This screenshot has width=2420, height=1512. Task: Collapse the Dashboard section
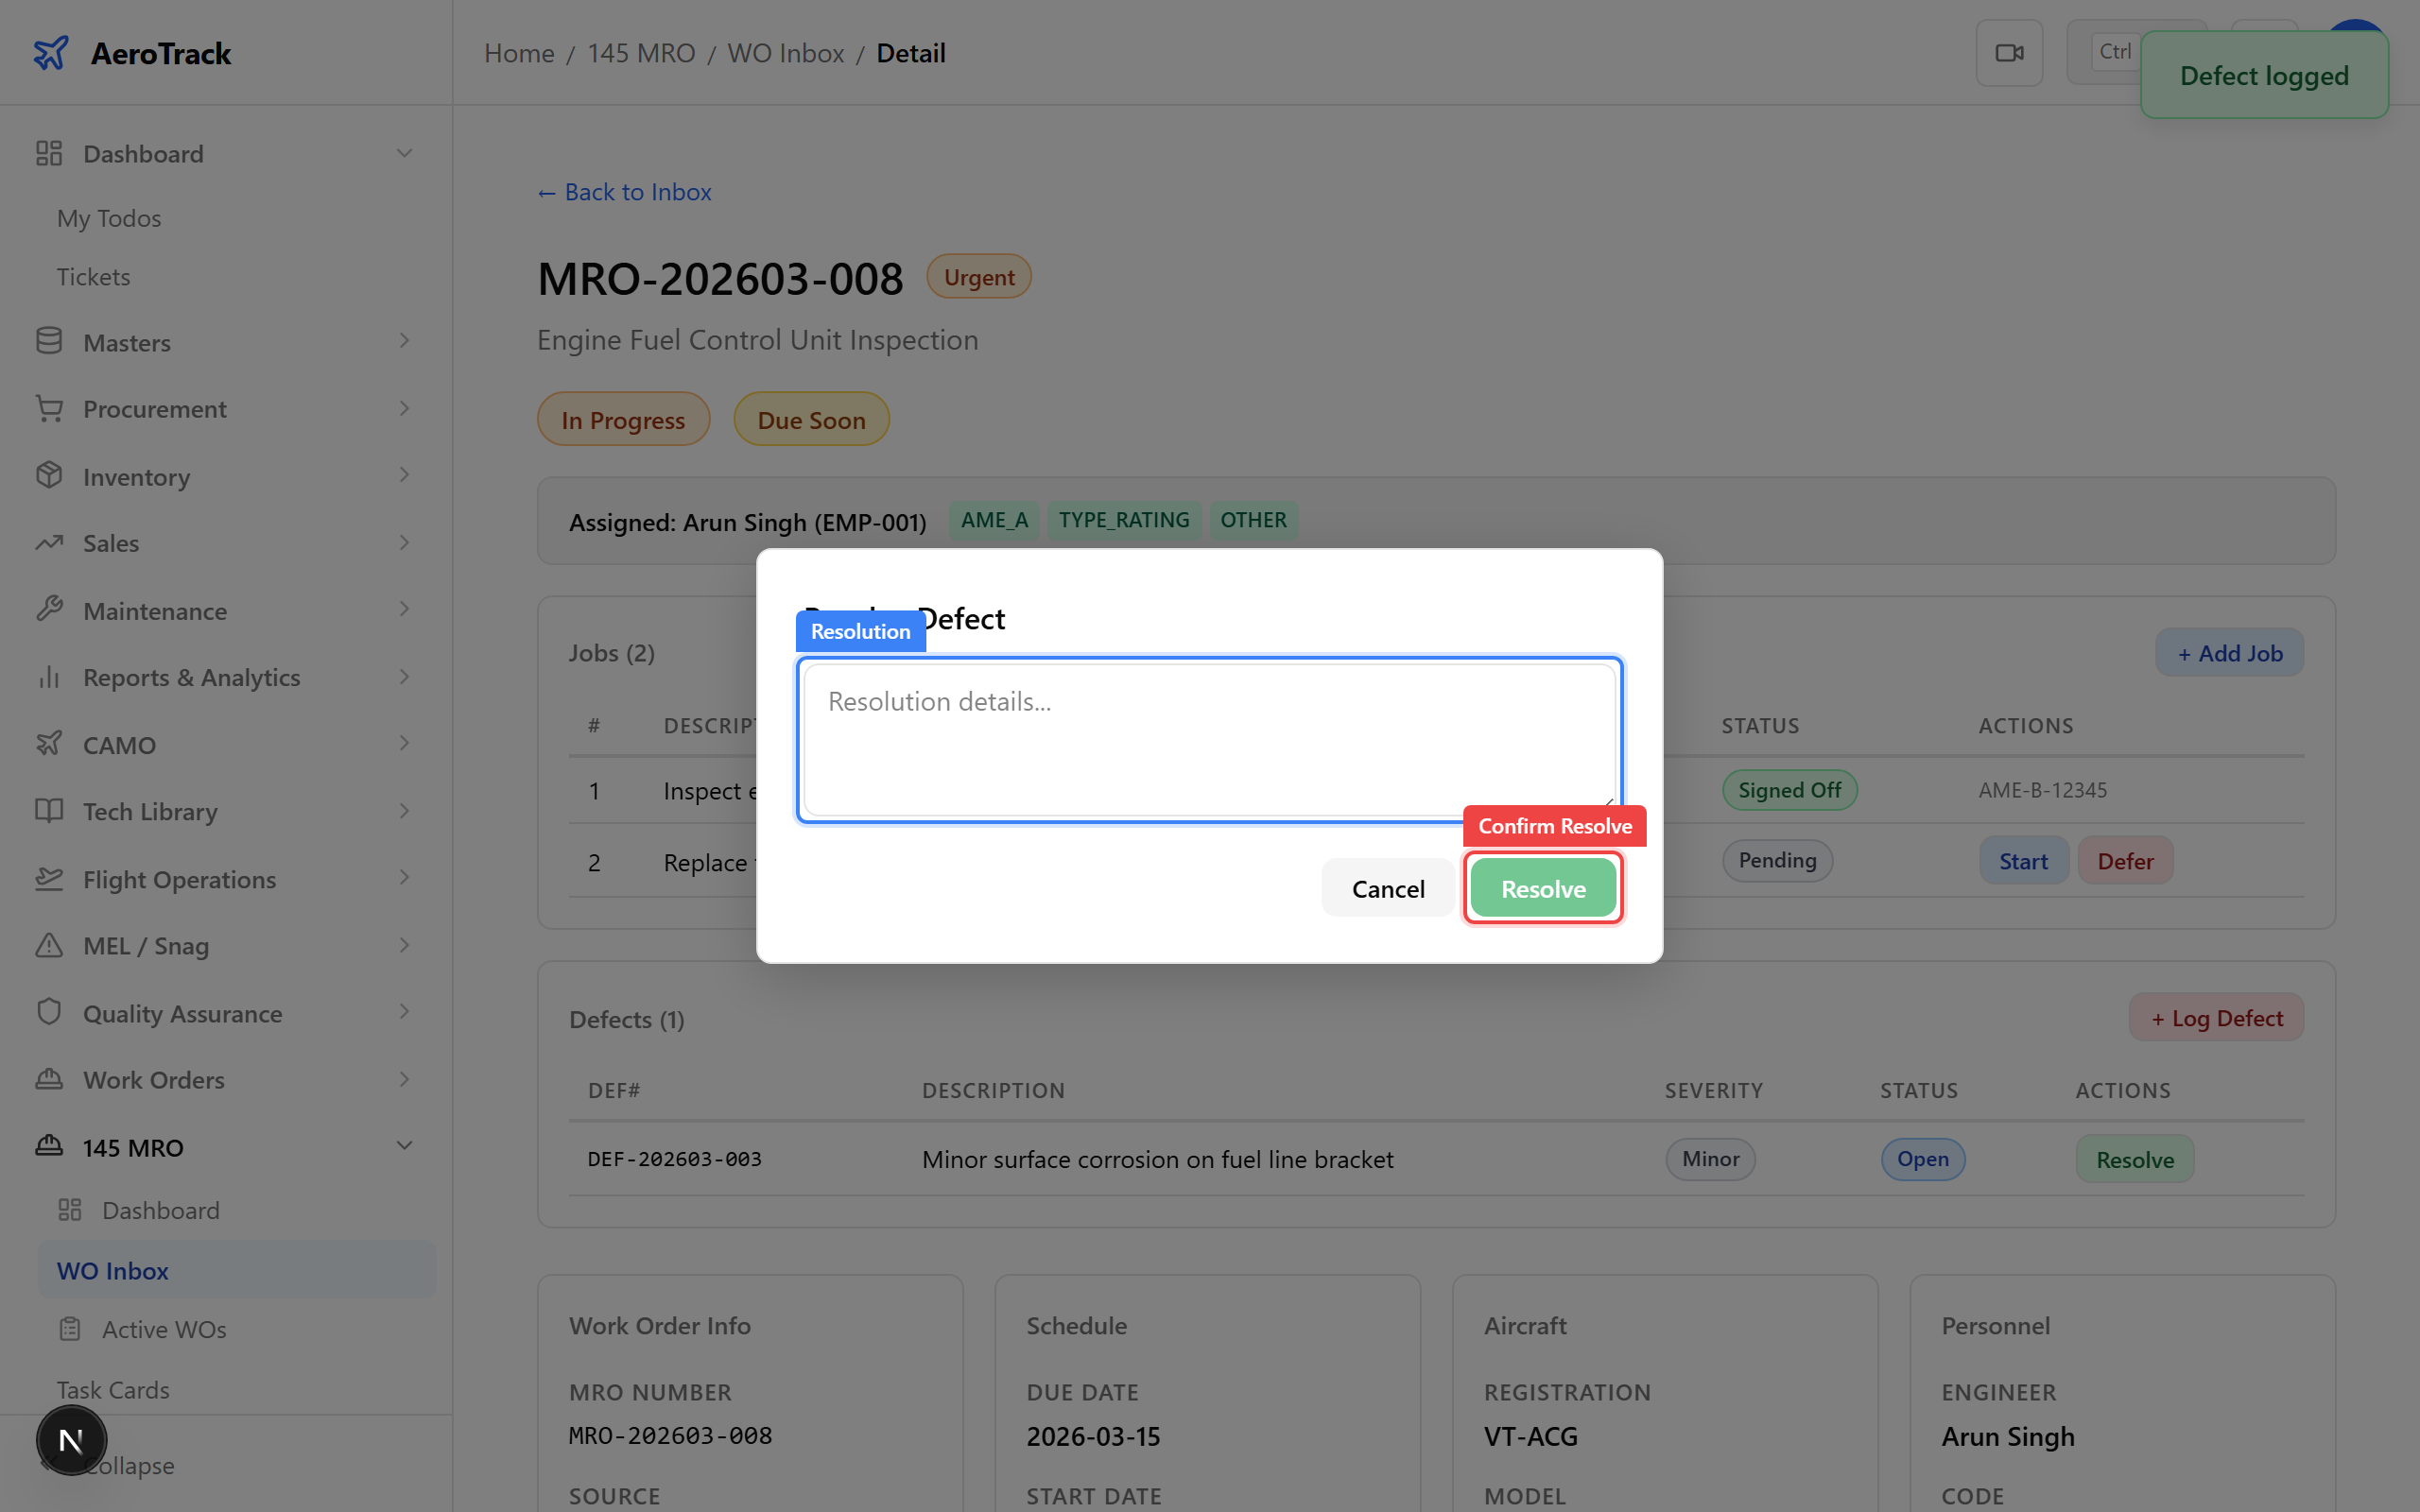click(404, 152)
